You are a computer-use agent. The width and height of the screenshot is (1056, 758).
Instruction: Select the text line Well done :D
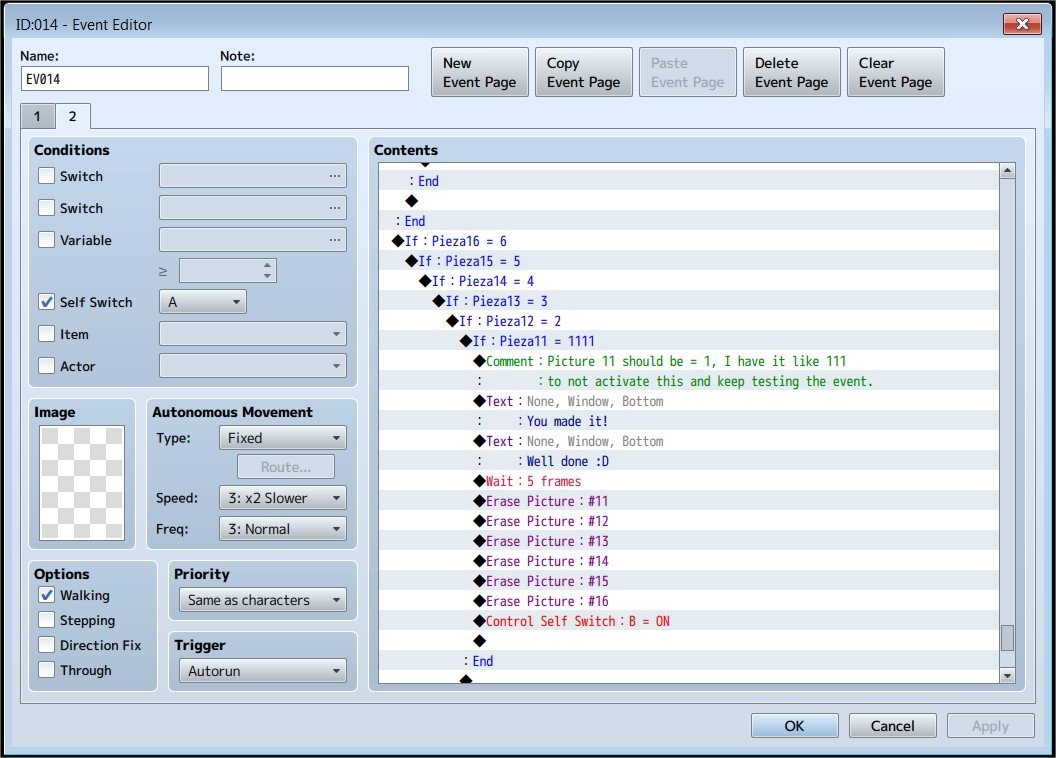[x=688, y=461]
